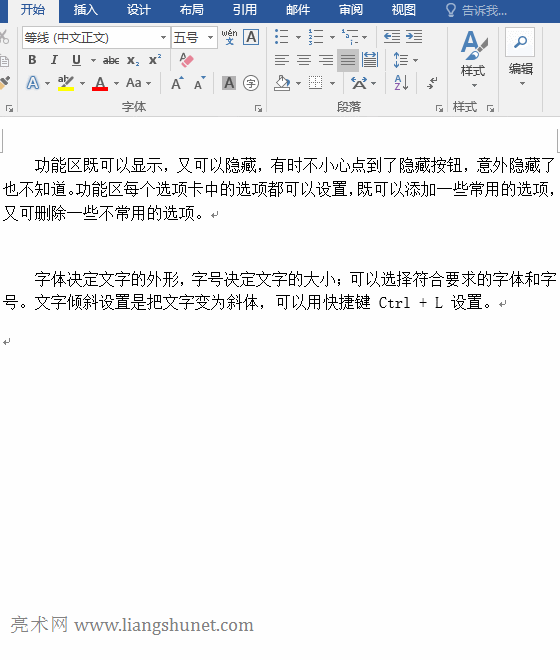Image resolution: width=560 pixels, height=660 pixels.
Task: Click the Clear All Formatting eraser icon
Action: (186, 60)
